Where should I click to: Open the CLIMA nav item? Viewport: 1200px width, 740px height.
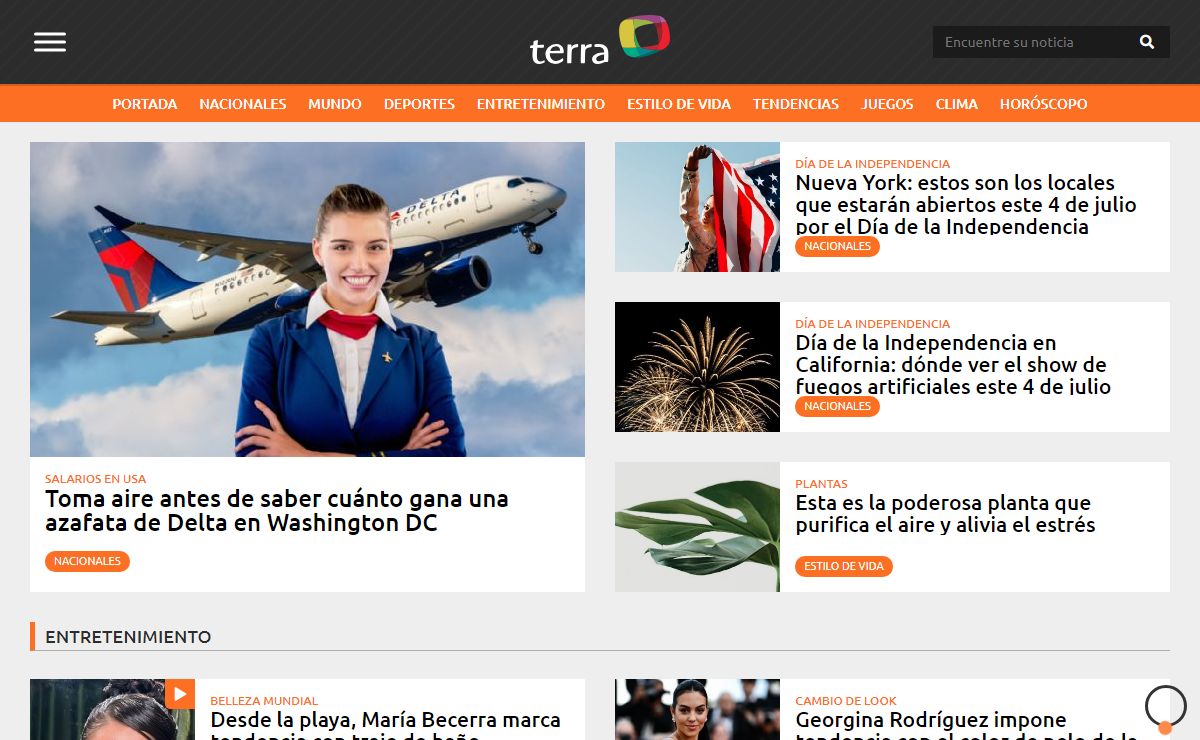tap(957, 104)
